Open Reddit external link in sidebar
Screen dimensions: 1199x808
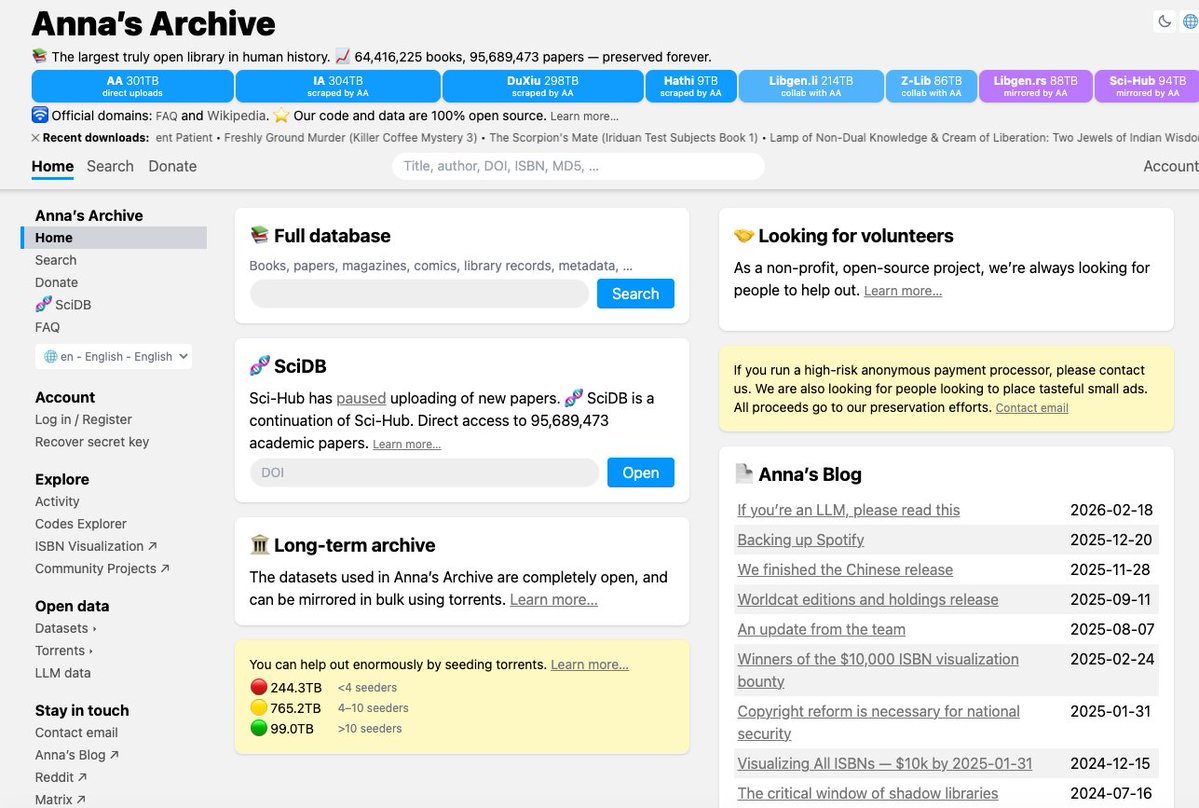60,777
